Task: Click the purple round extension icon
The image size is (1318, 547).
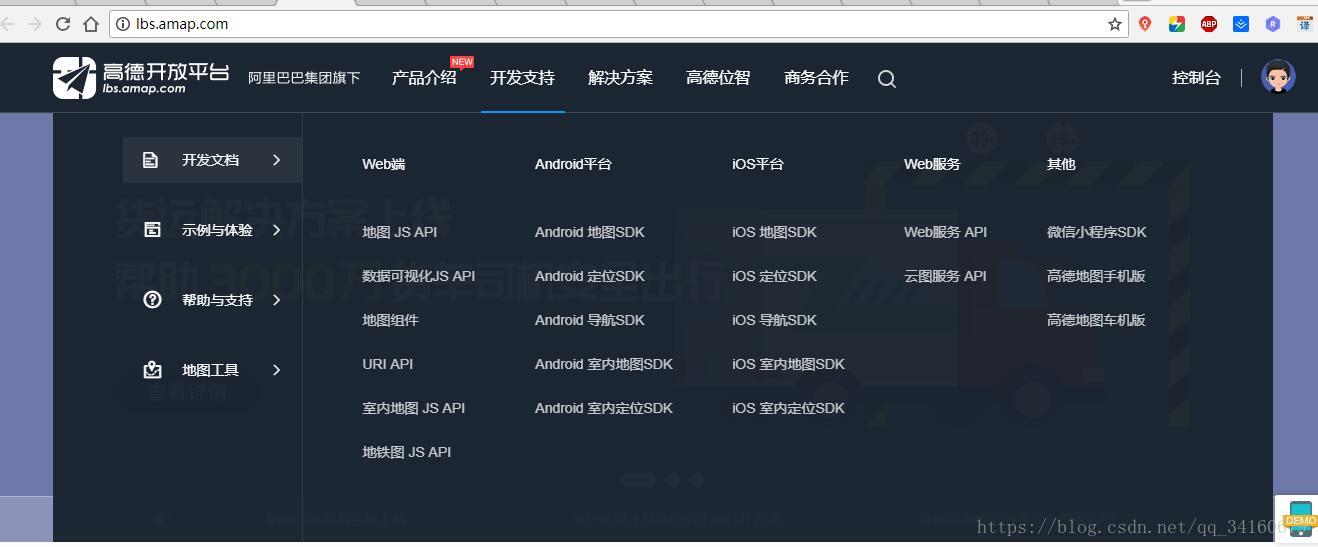Action: click(x=1273, y=24)
